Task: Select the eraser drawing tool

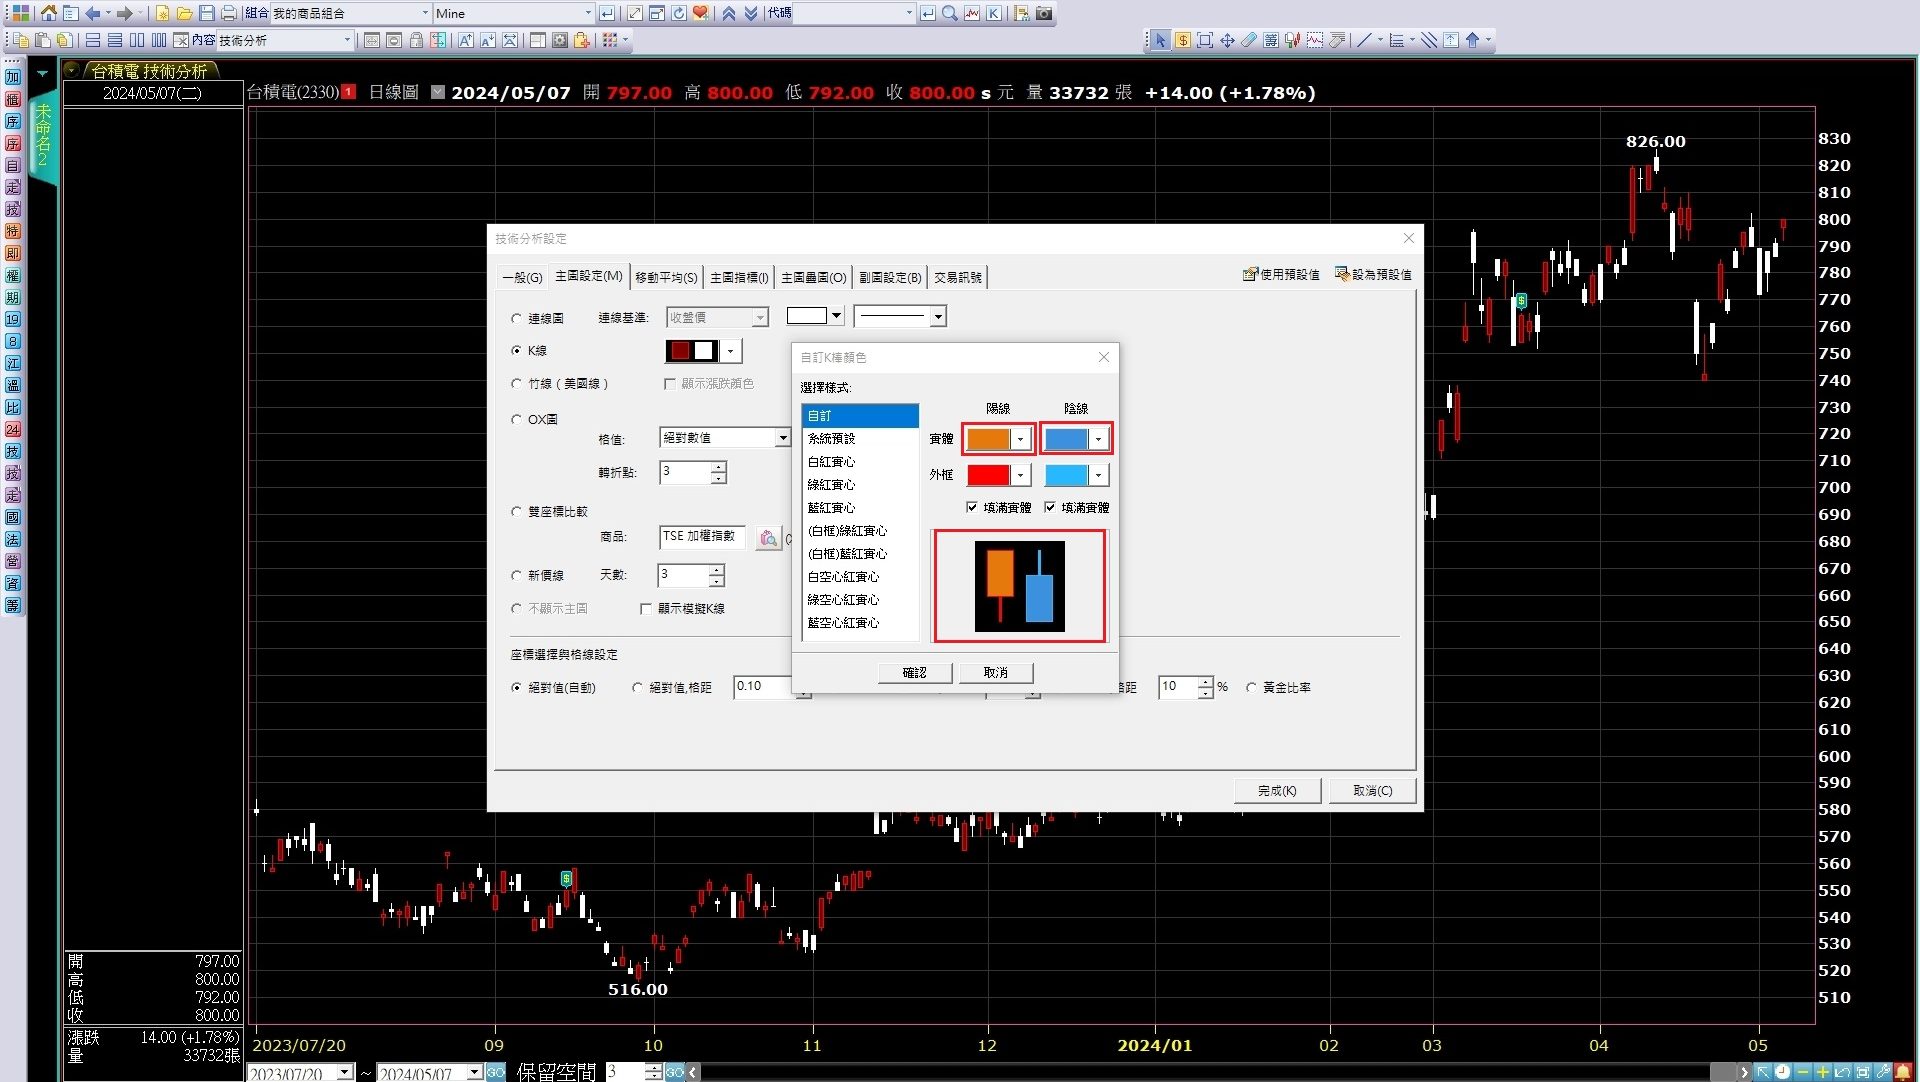Action: point(1249,40)
